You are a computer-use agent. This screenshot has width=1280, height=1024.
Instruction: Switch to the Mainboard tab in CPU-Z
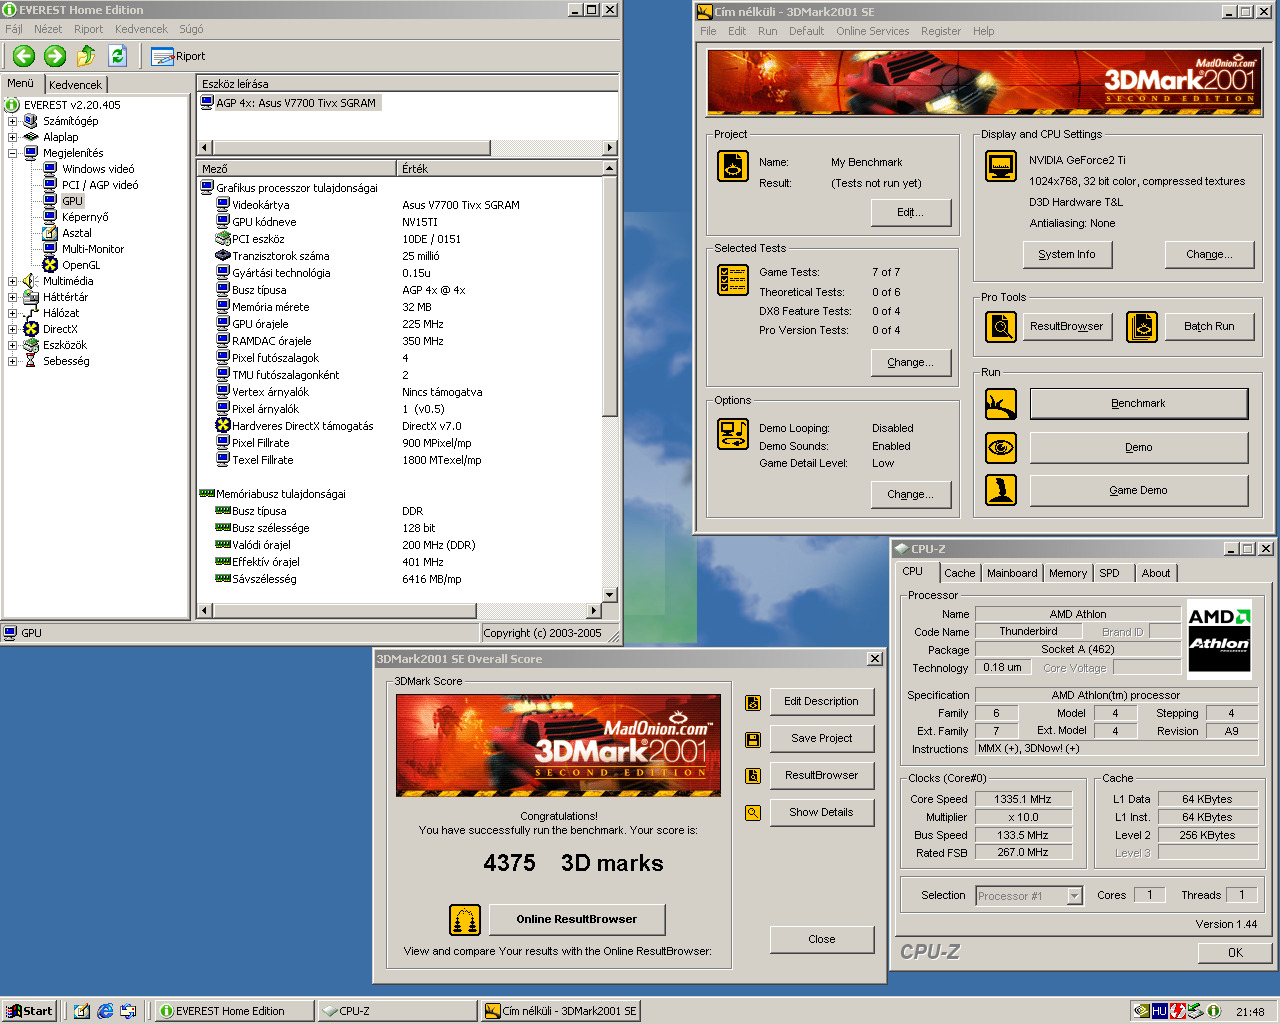click(x=1012, y=573)
